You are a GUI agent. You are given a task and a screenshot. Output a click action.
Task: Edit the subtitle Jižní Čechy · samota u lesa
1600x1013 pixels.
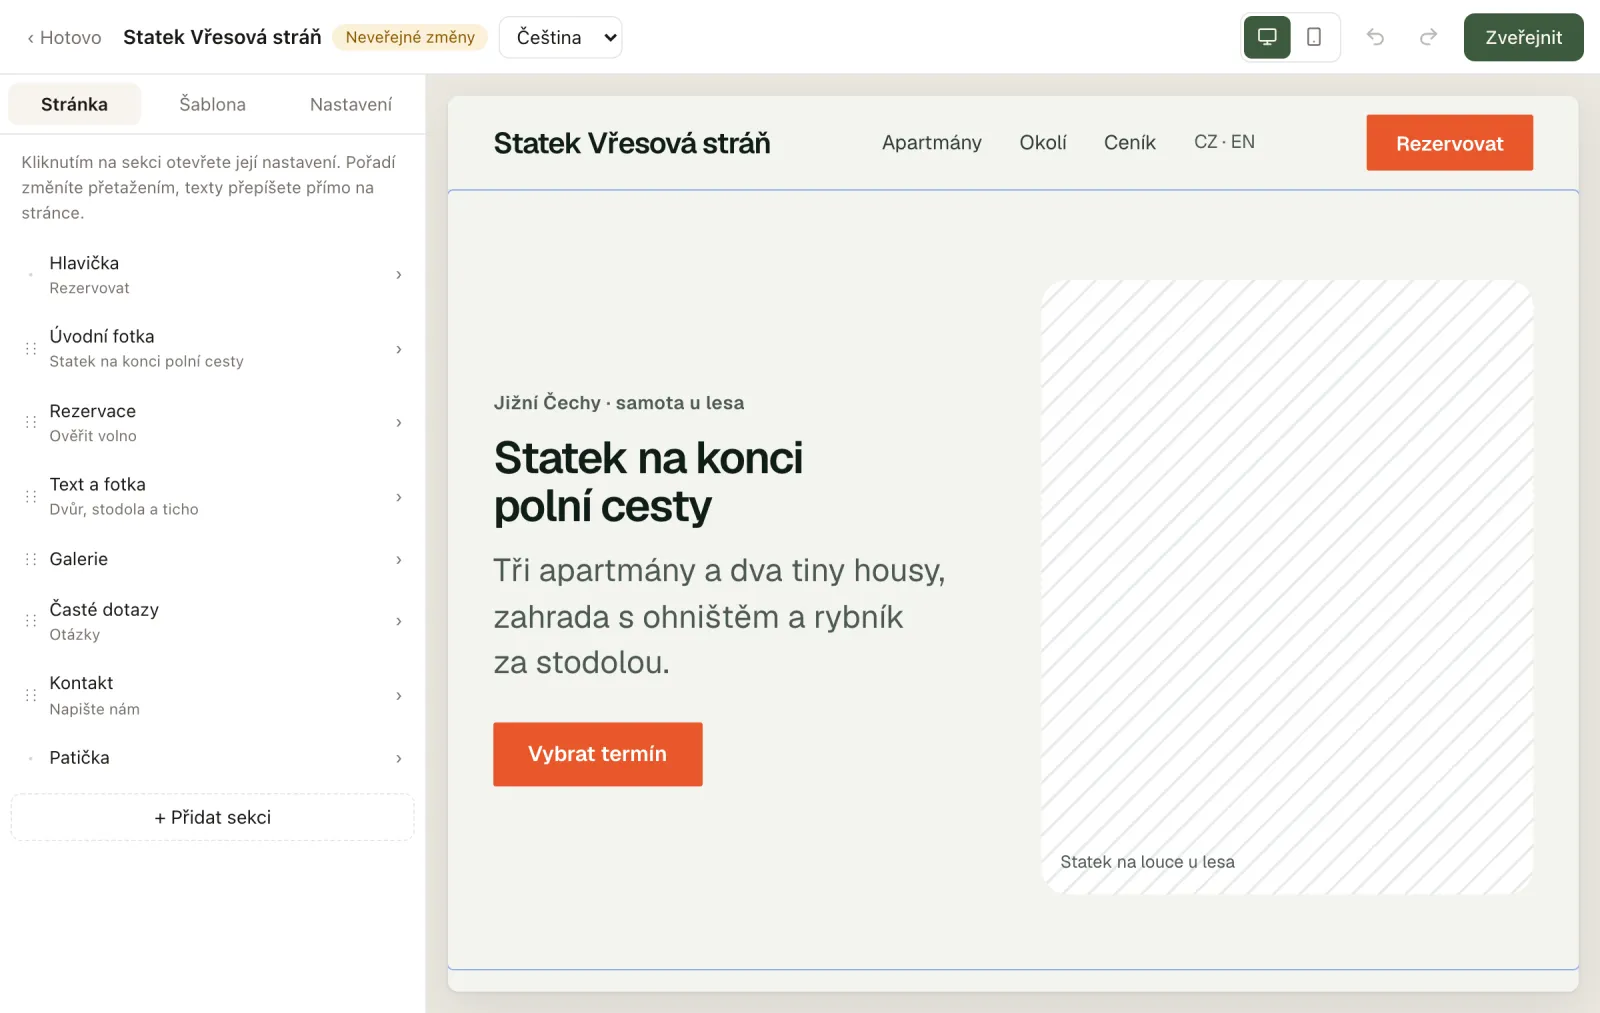click(619, 403)
